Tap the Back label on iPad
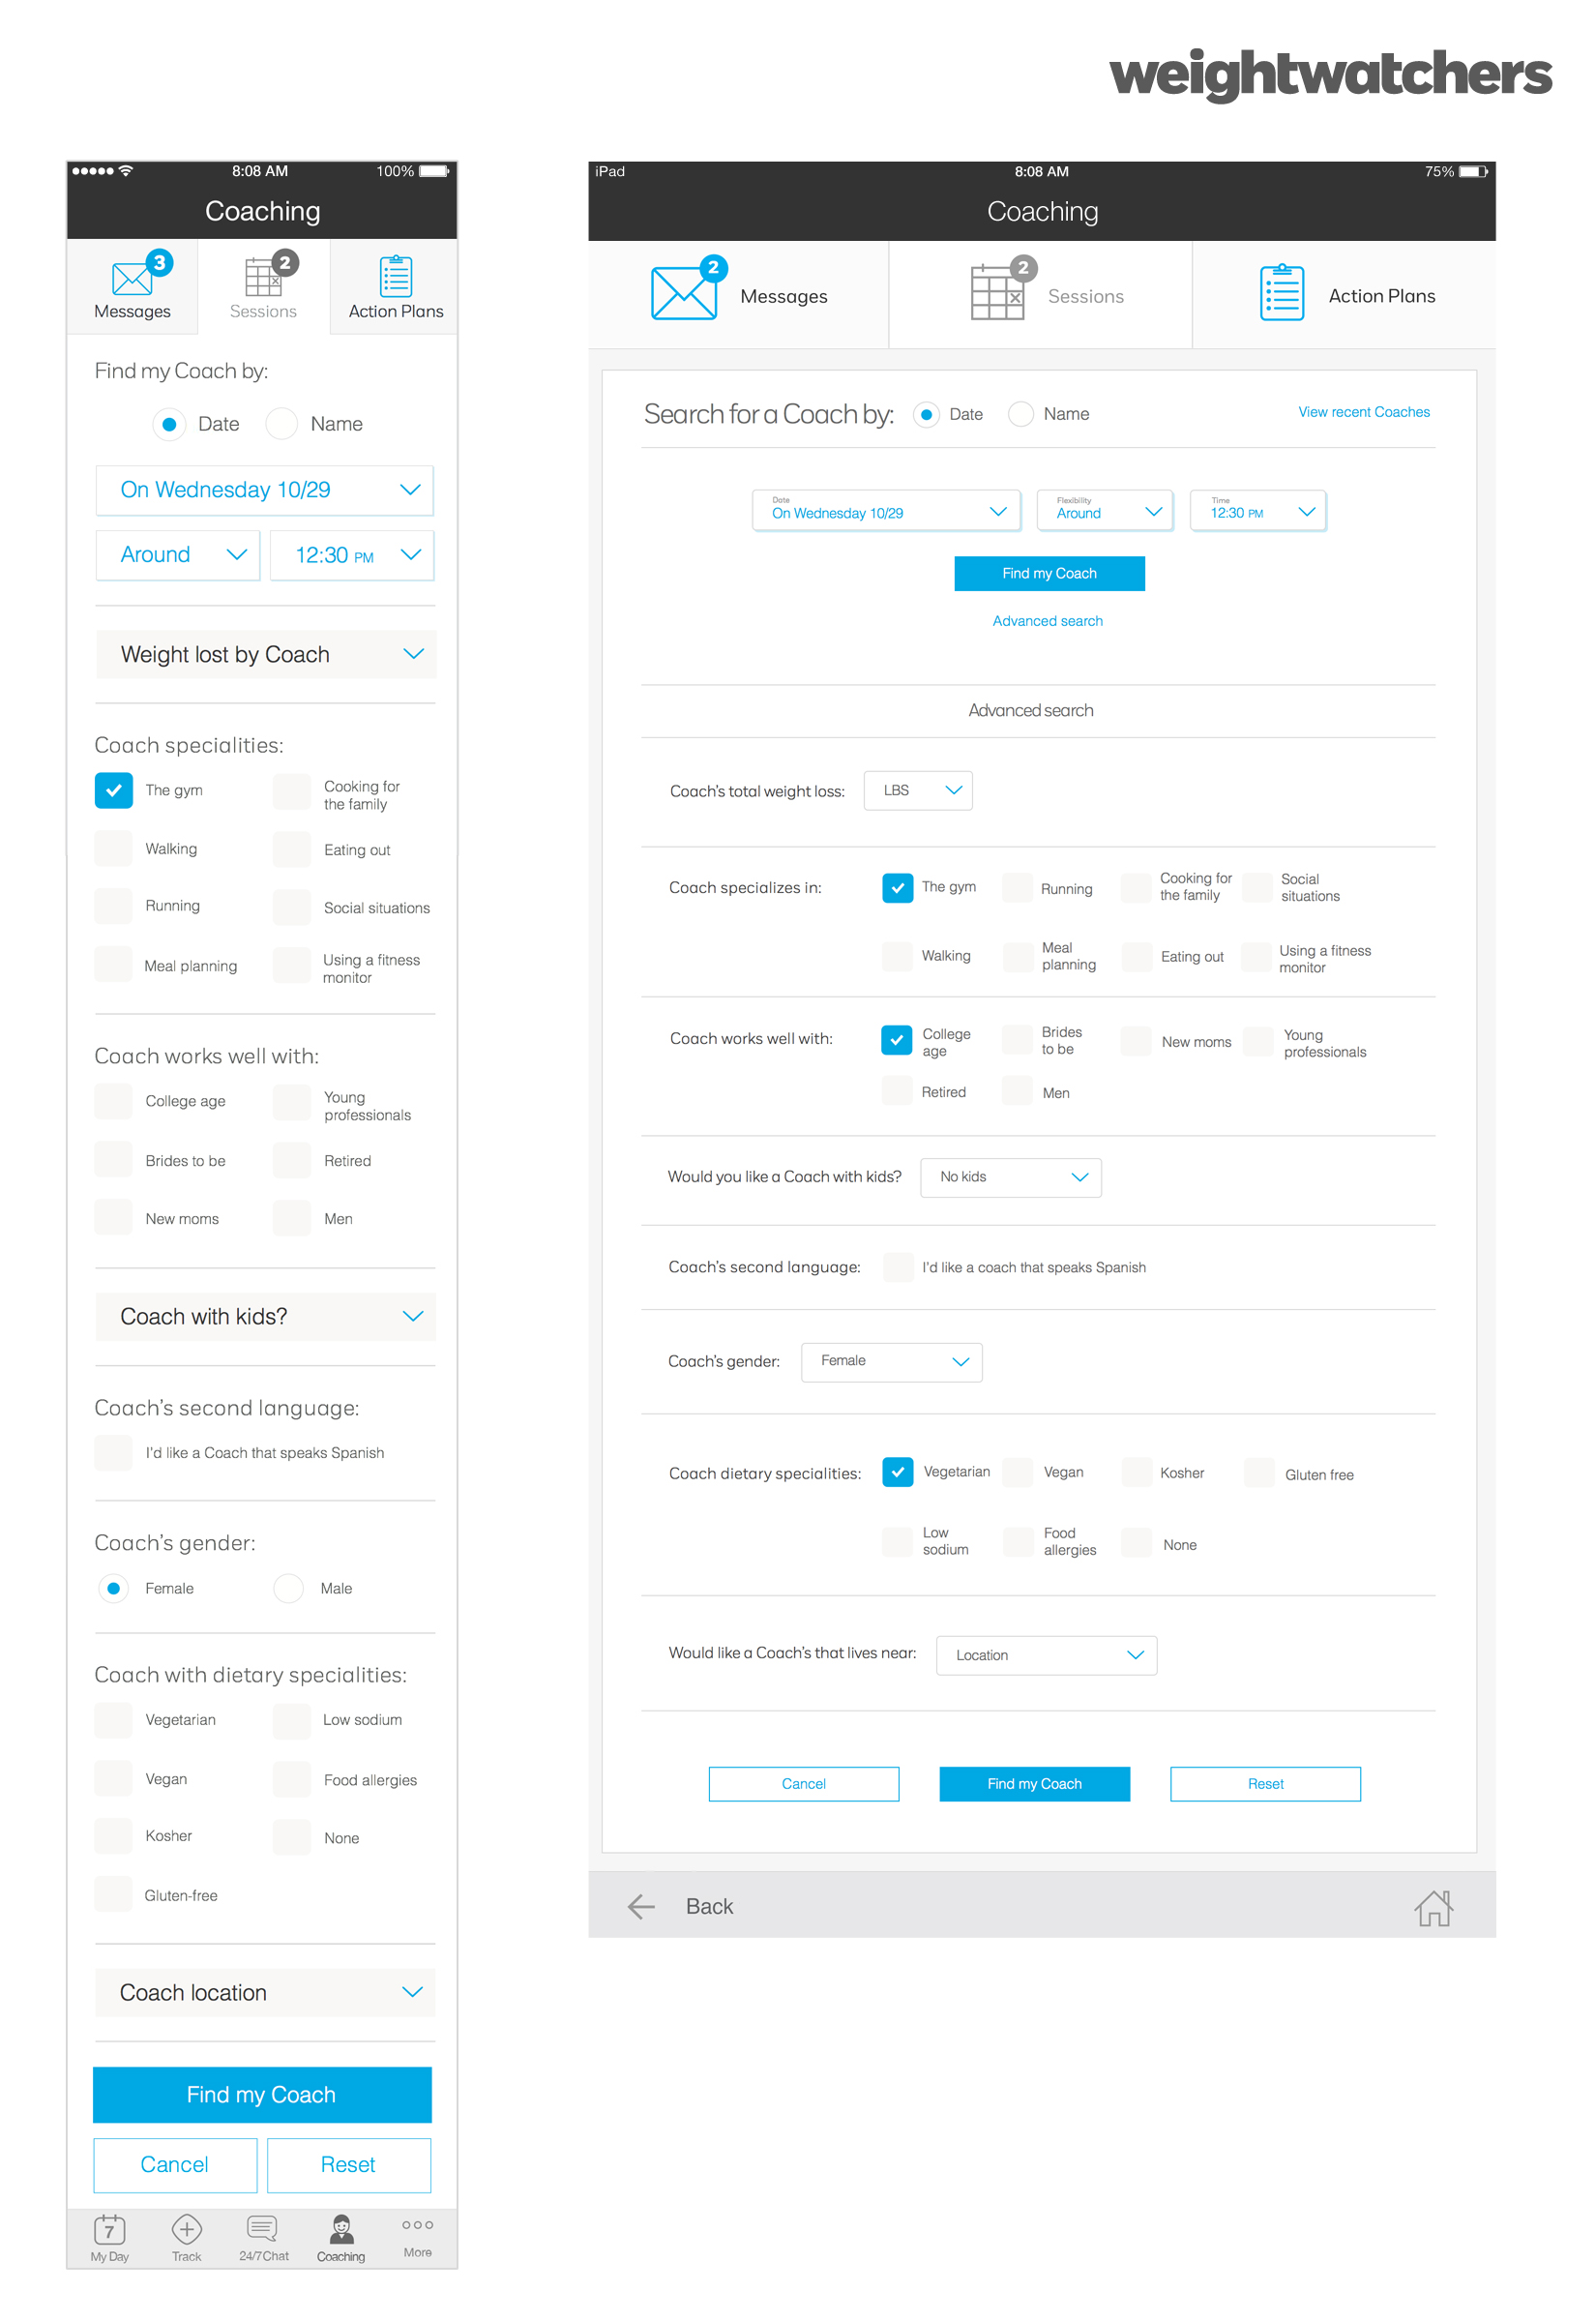Screen dimensions: 1596x2322 709,1907
